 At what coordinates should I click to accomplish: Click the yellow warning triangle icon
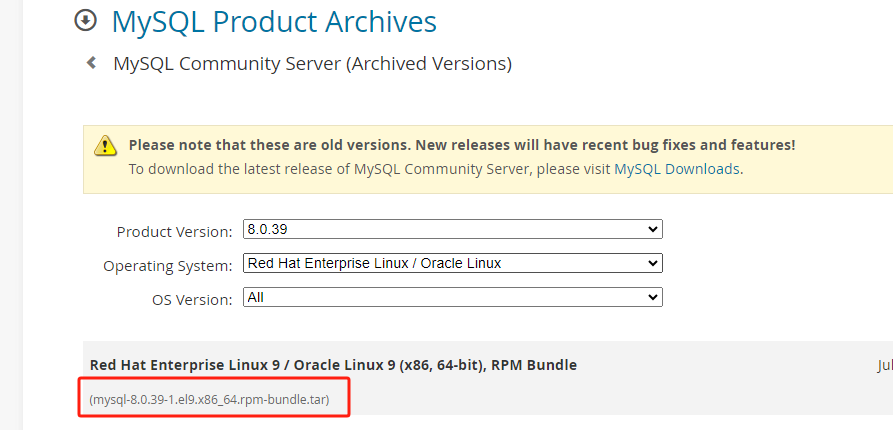tap(106, 146)
